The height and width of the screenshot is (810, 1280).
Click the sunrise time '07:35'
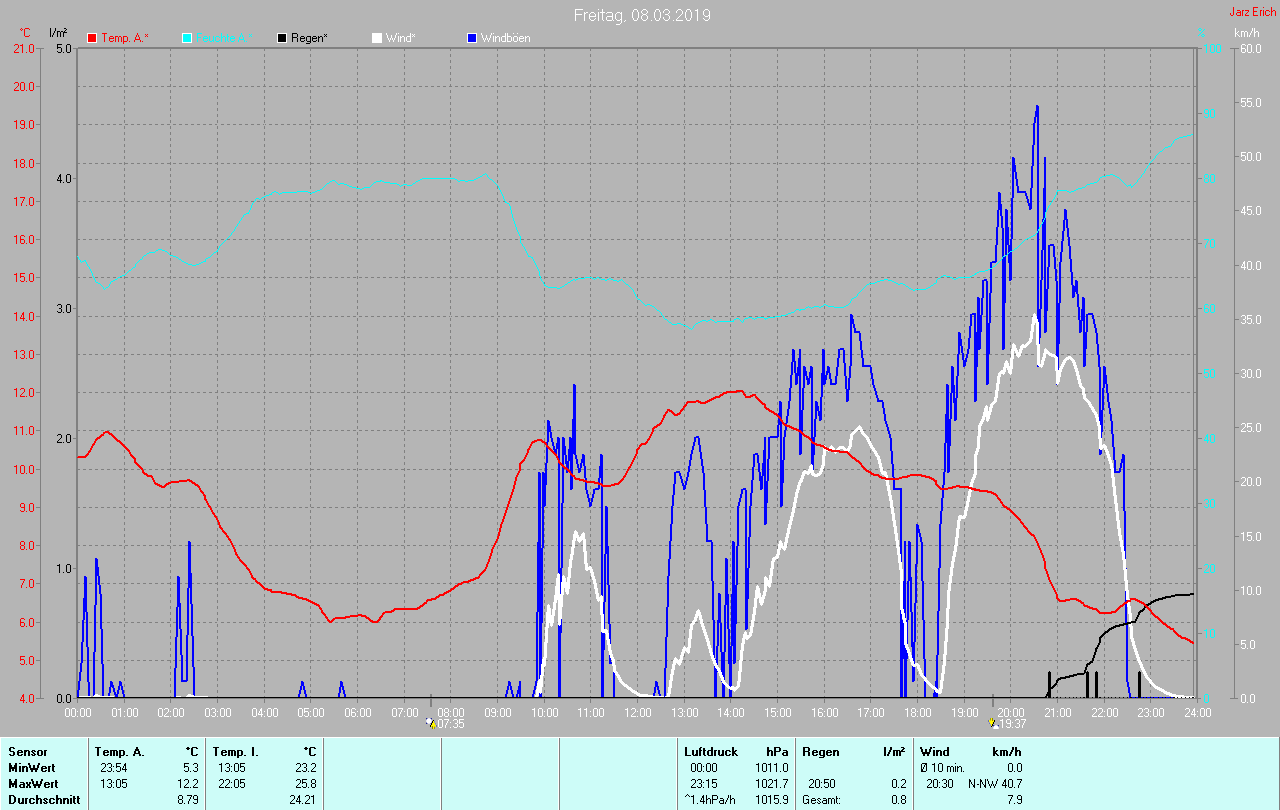click(x=451, y=723)
